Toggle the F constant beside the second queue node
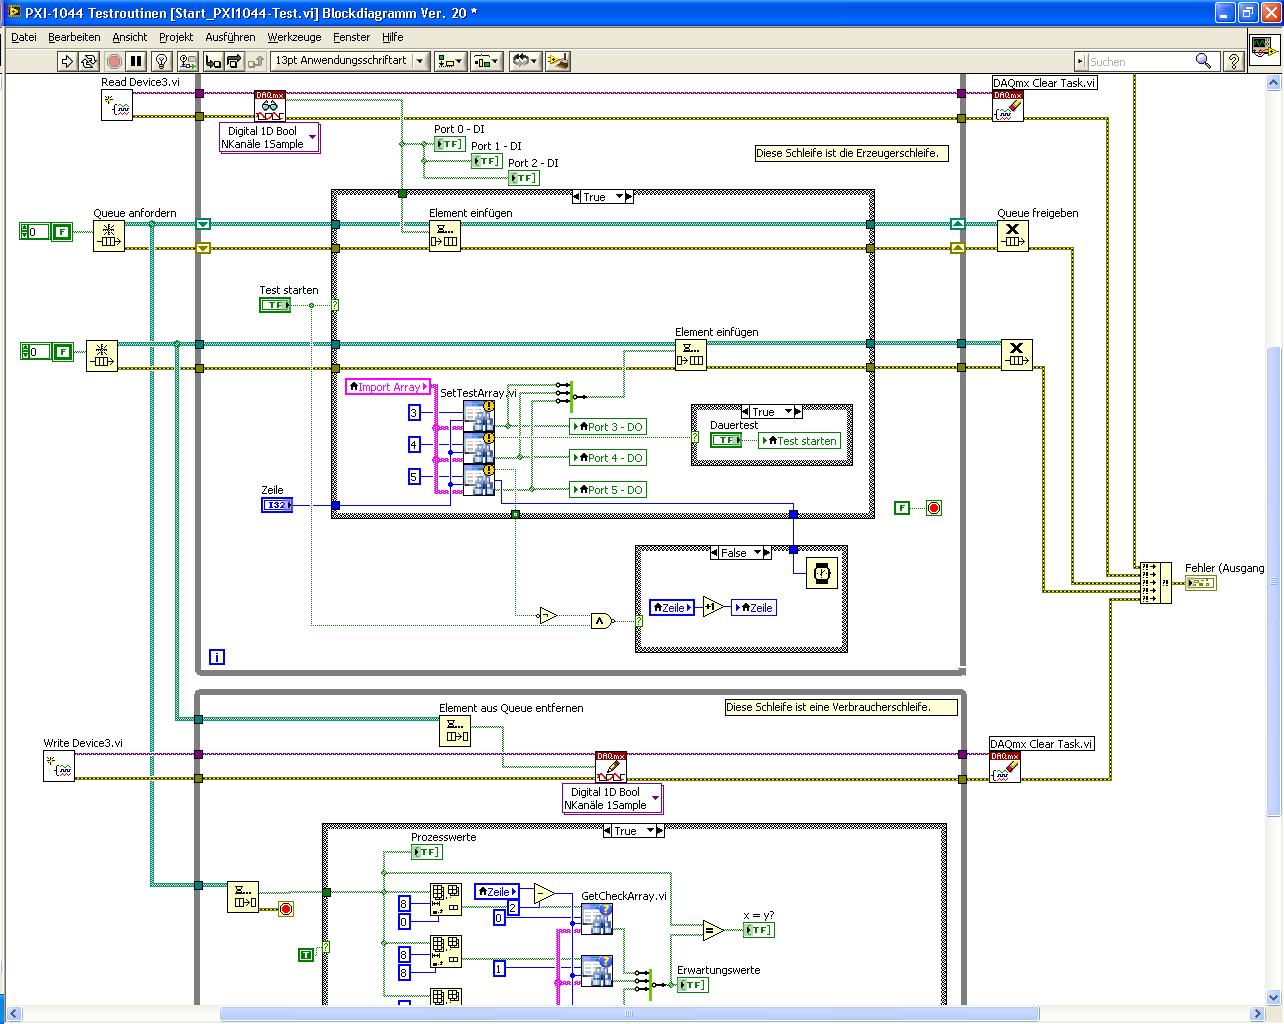Screen dimensions: 1284x1024 pos(62,352)
